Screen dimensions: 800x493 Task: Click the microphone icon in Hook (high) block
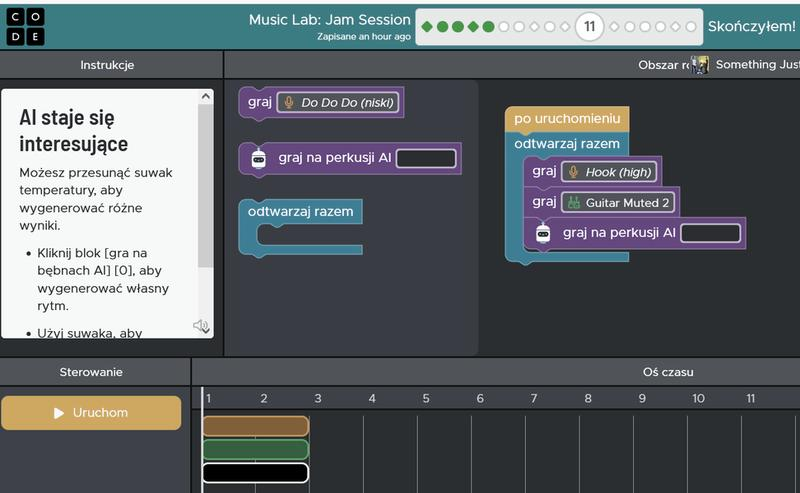click(573, 172)
